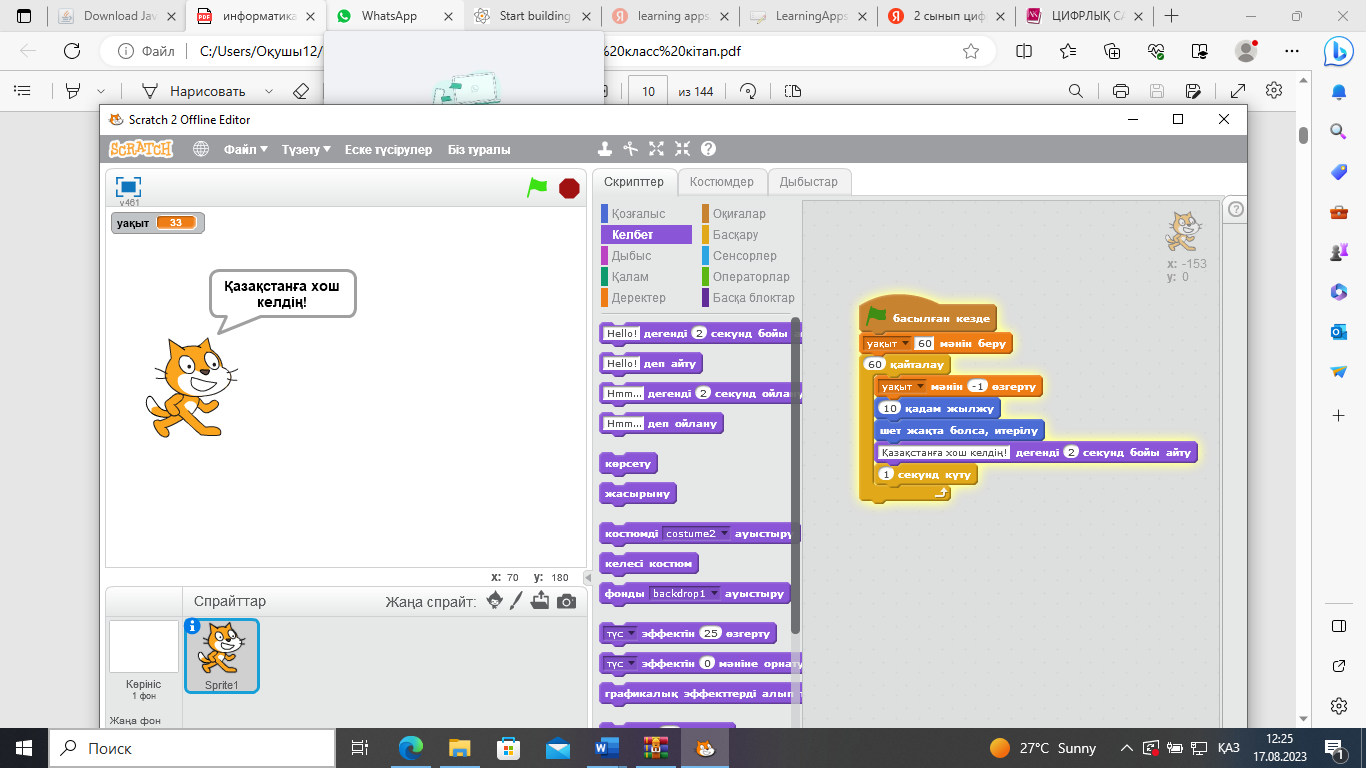Open PDF search magnifier icon
Screen dimensions: 1366x768
[x=1076, y=91]
